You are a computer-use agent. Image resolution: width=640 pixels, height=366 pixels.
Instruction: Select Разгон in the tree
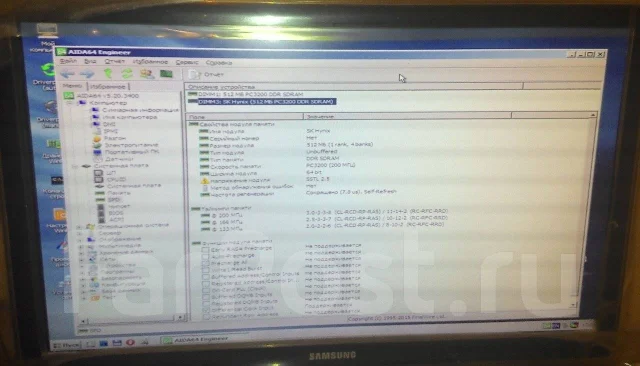(x=115, y=138)
